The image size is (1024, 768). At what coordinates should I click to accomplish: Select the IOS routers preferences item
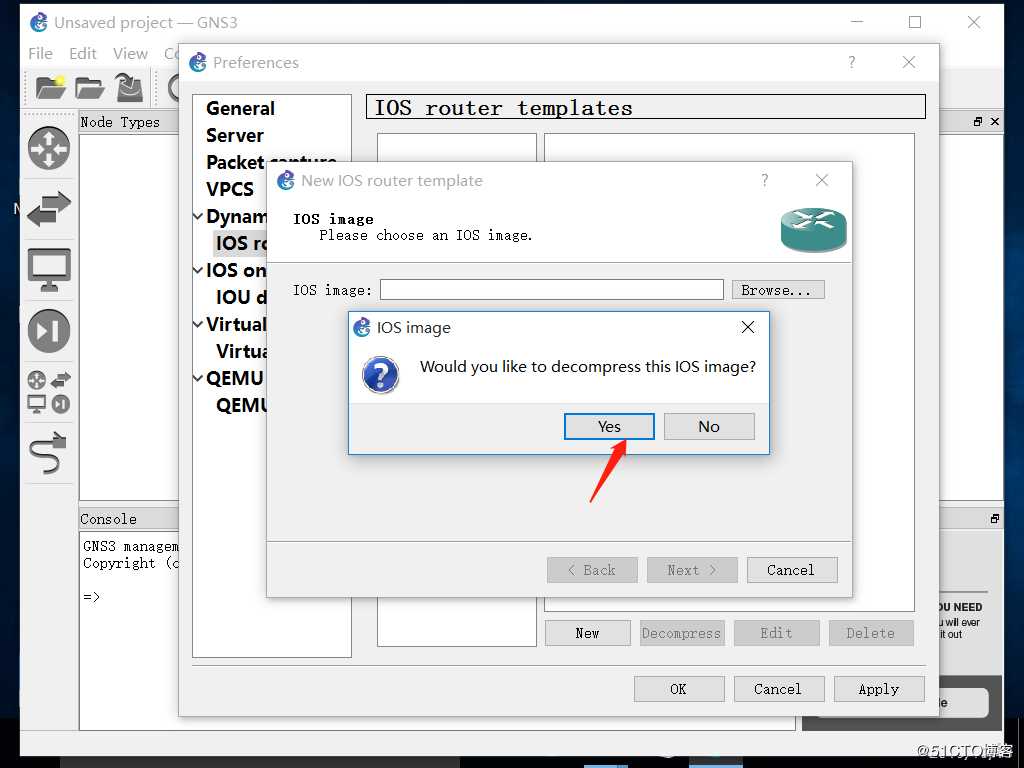point(240,243)
